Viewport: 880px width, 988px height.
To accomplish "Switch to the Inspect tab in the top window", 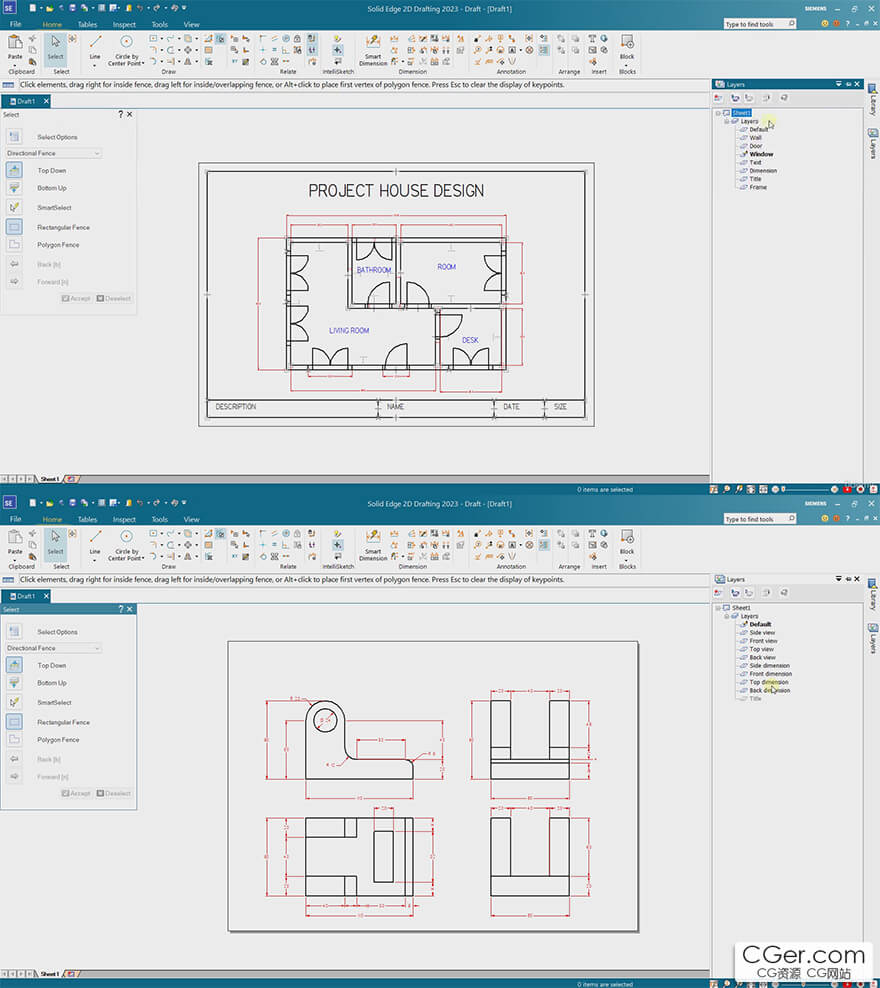I will [124, 25].
